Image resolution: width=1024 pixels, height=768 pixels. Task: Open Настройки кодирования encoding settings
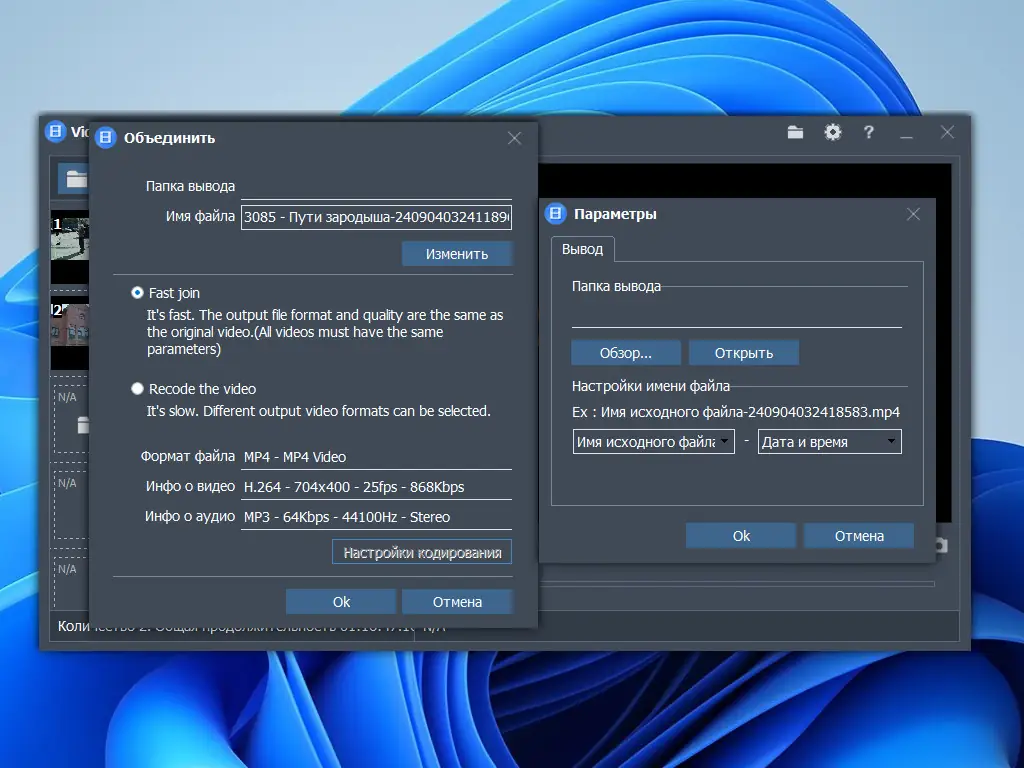point(422,552)
